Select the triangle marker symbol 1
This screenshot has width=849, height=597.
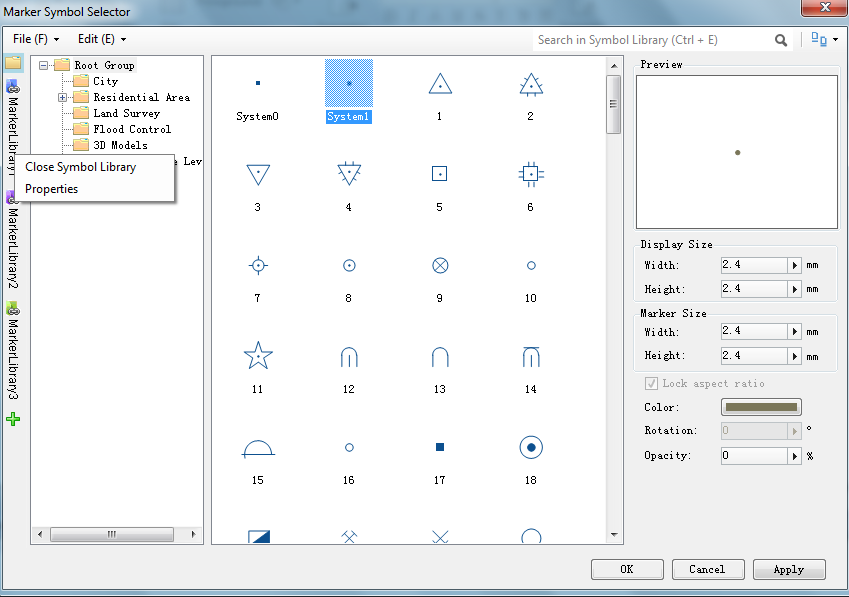(x=439, y=85)
